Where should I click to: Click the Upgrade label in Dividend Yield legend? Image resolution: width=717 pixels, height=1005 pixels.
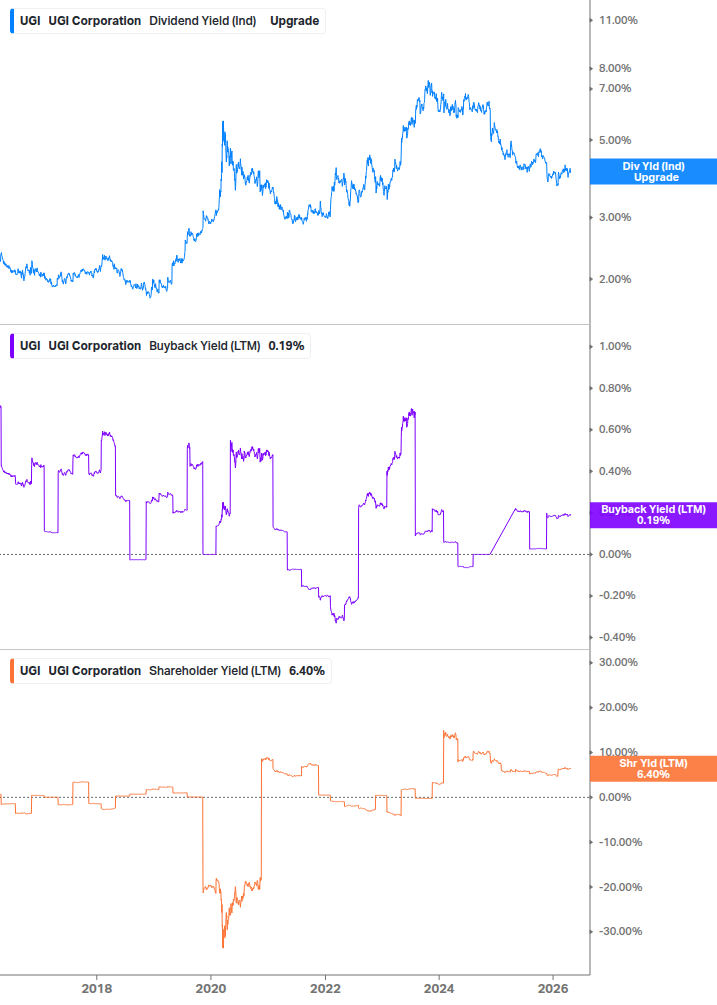click(294, 21)
